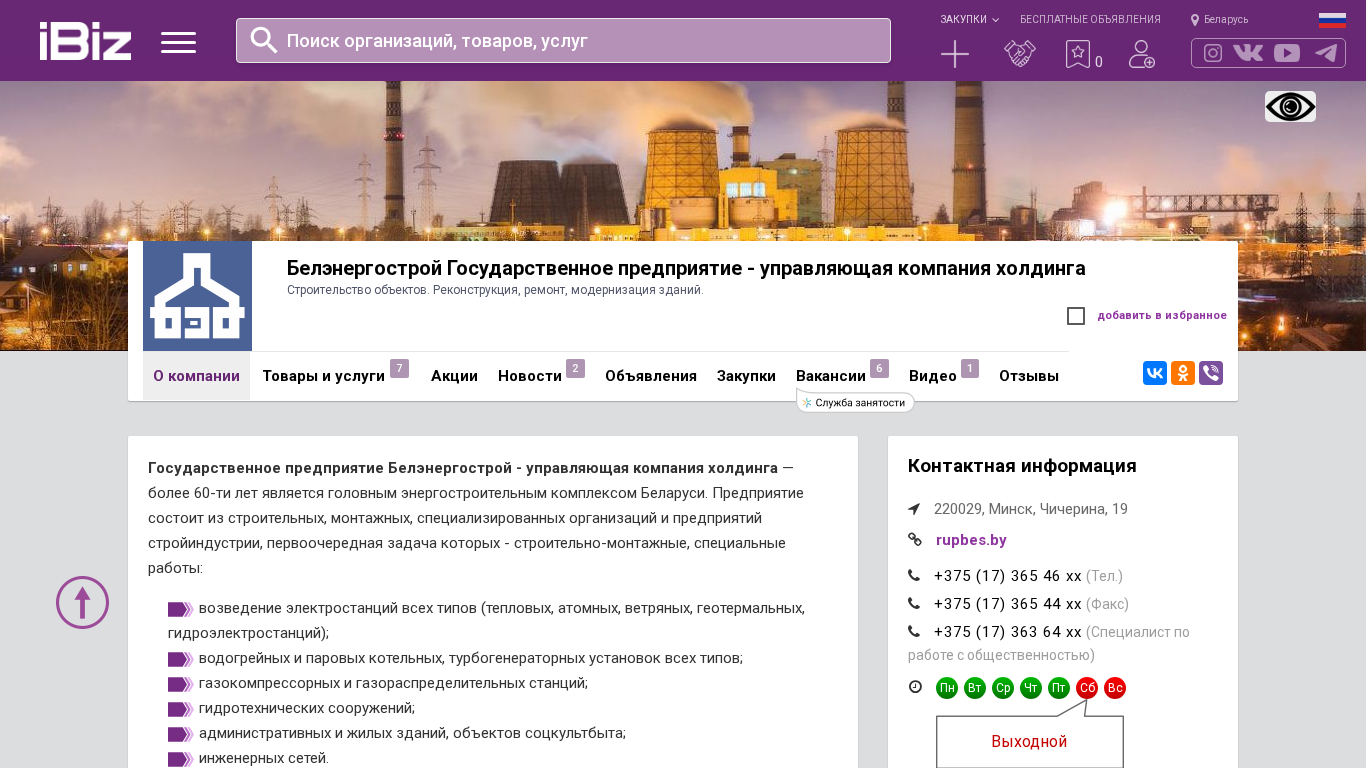Switch to the Товары и услуги tab

tap(324, 376)
